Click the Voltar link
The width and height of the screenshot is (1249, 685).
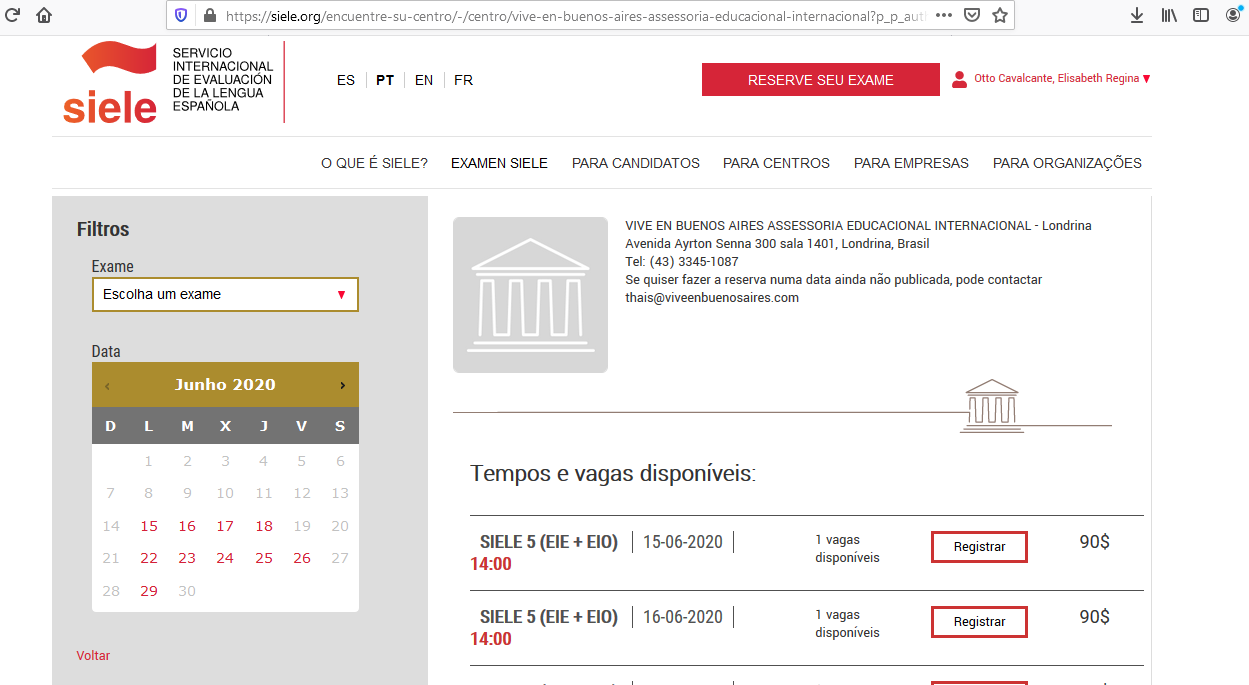tap(93, 656)
